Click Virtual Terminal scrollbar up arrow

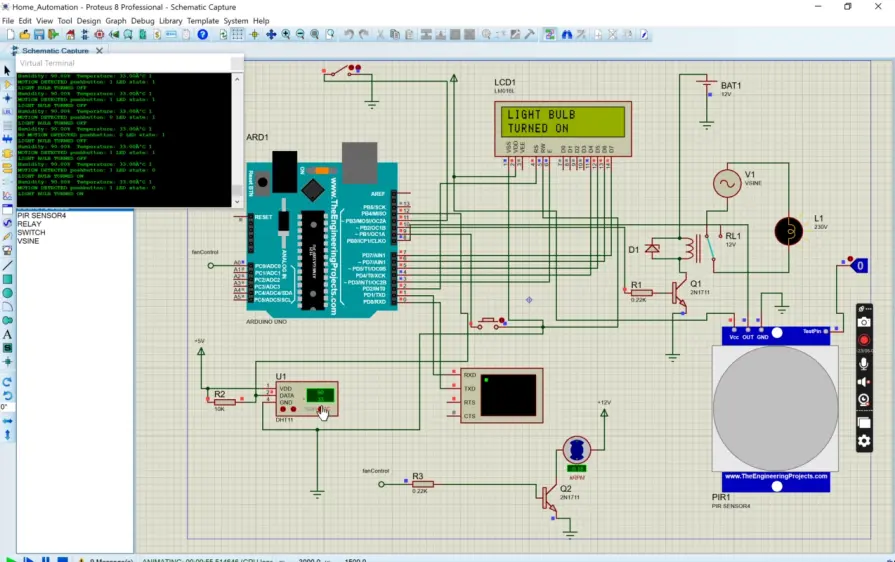(x=237, y=79)
